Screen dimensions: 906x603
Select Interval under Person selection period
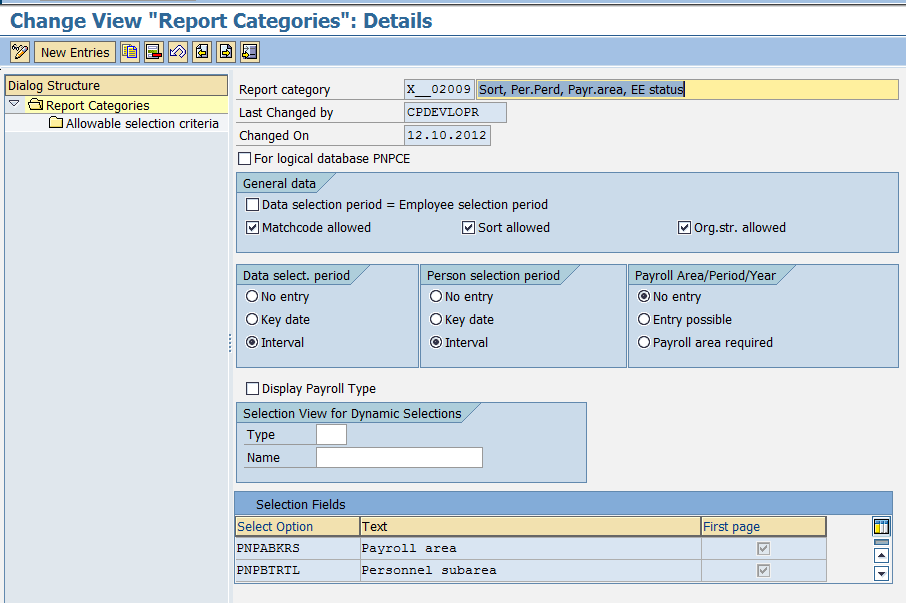436,343
